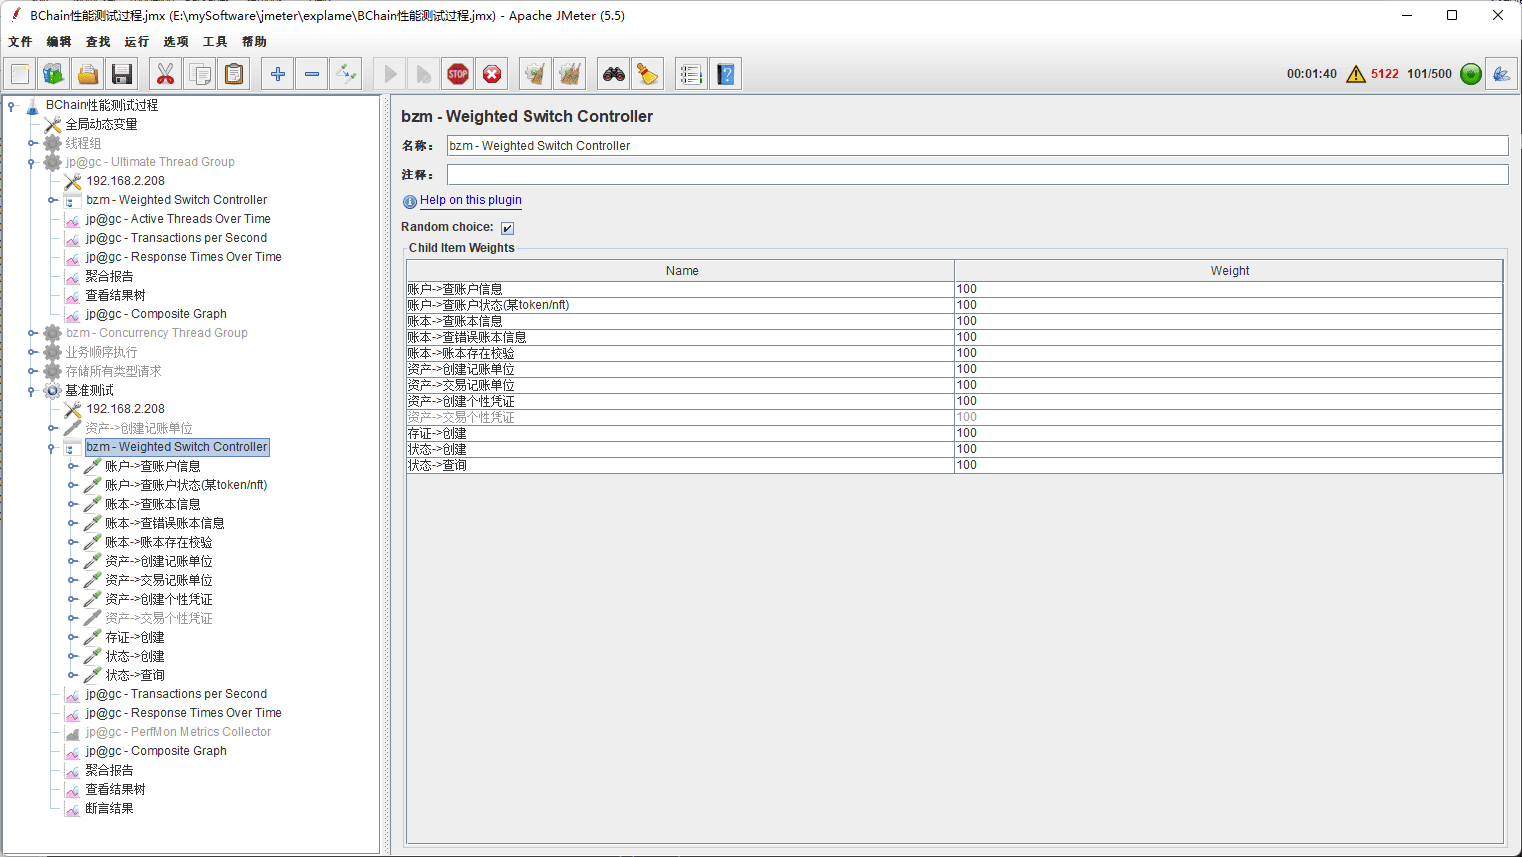Viewport: 1522px width, 857px height.
Task: Click the 名称 name input field
Action: tap(976, 146)
